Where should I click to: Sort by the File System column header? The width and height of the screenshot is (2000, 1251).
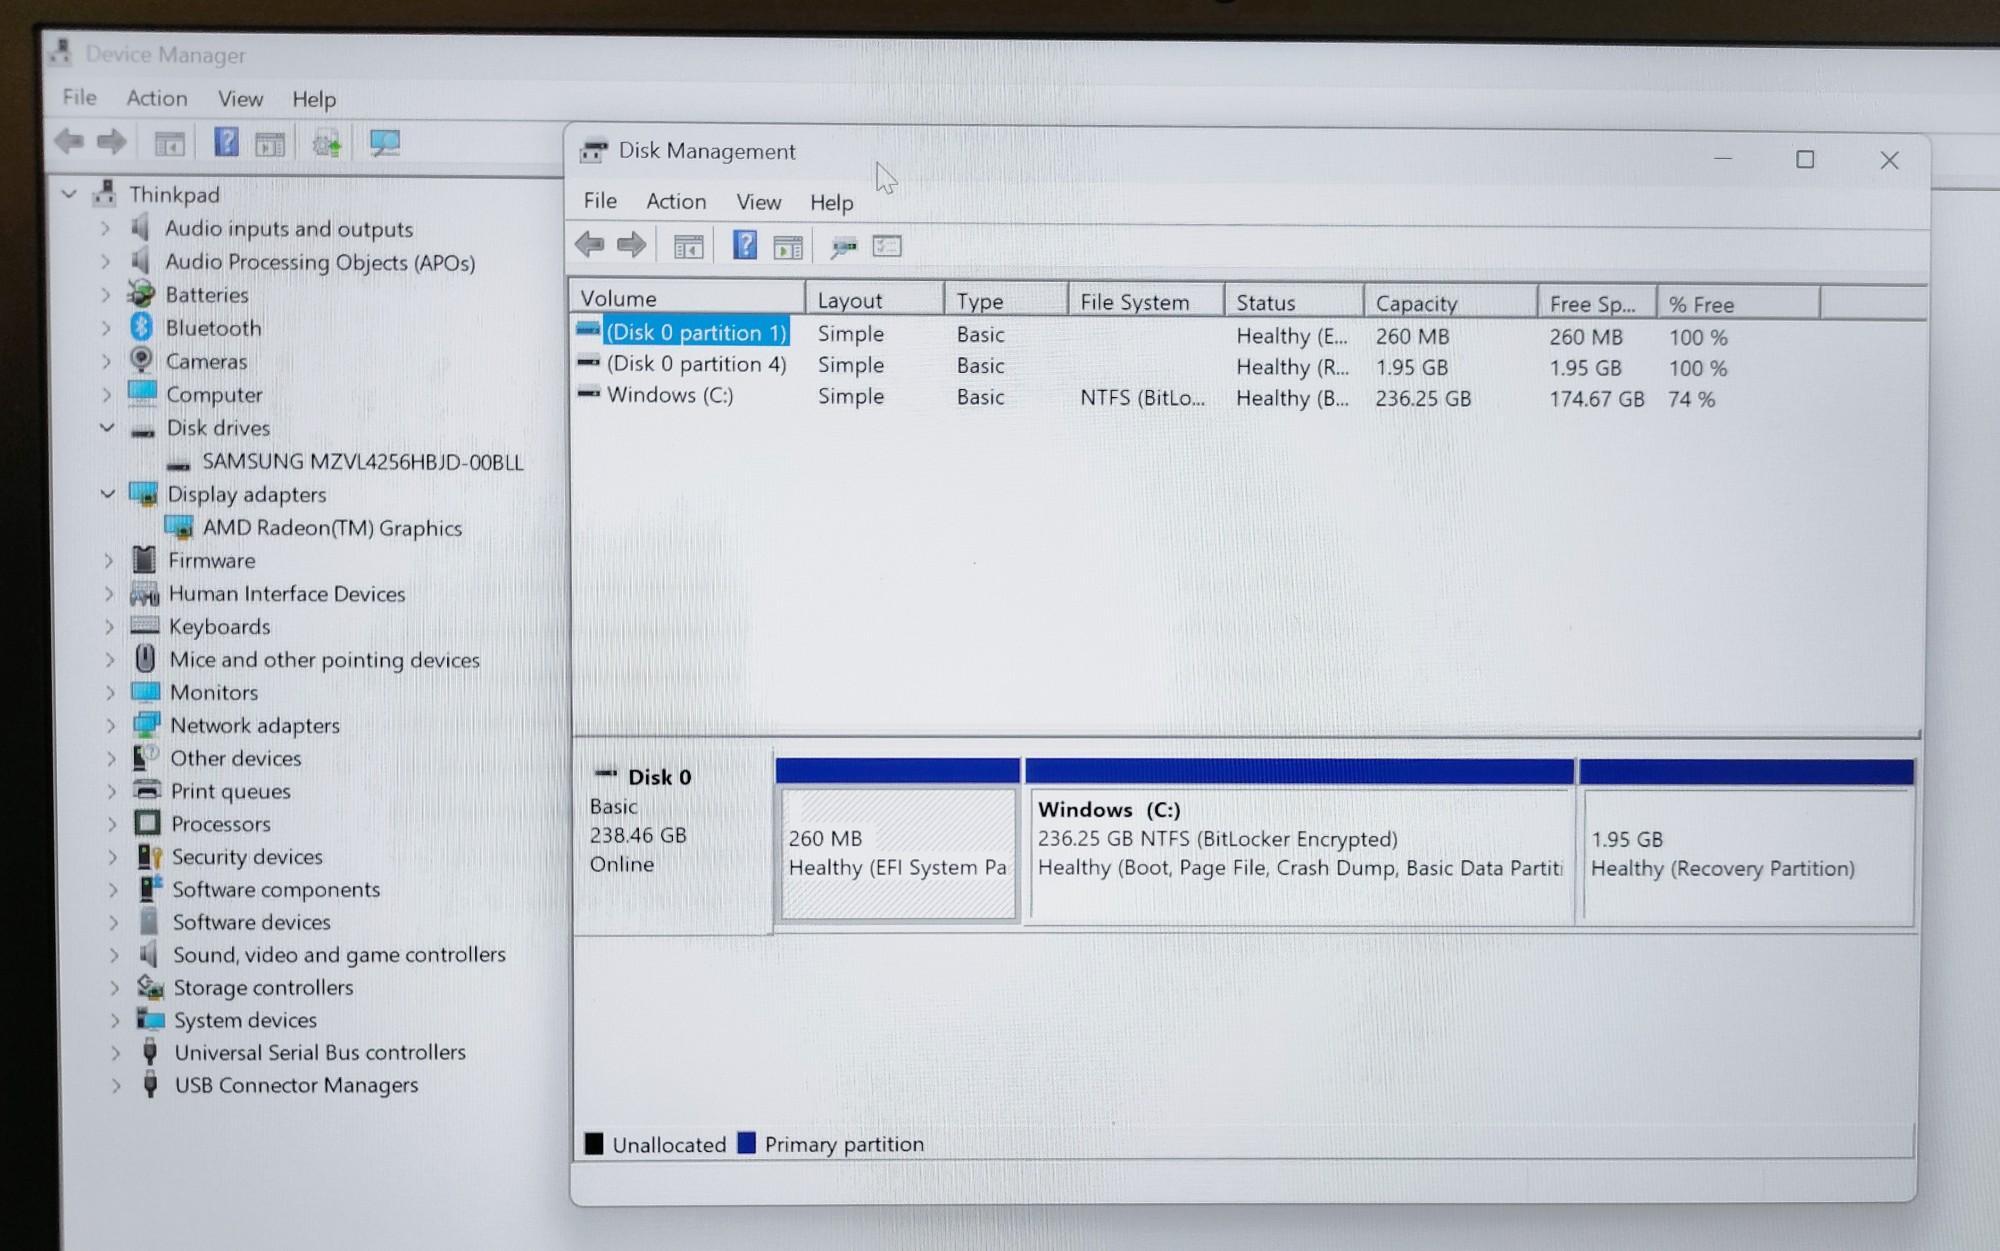tap(1146, 302)
